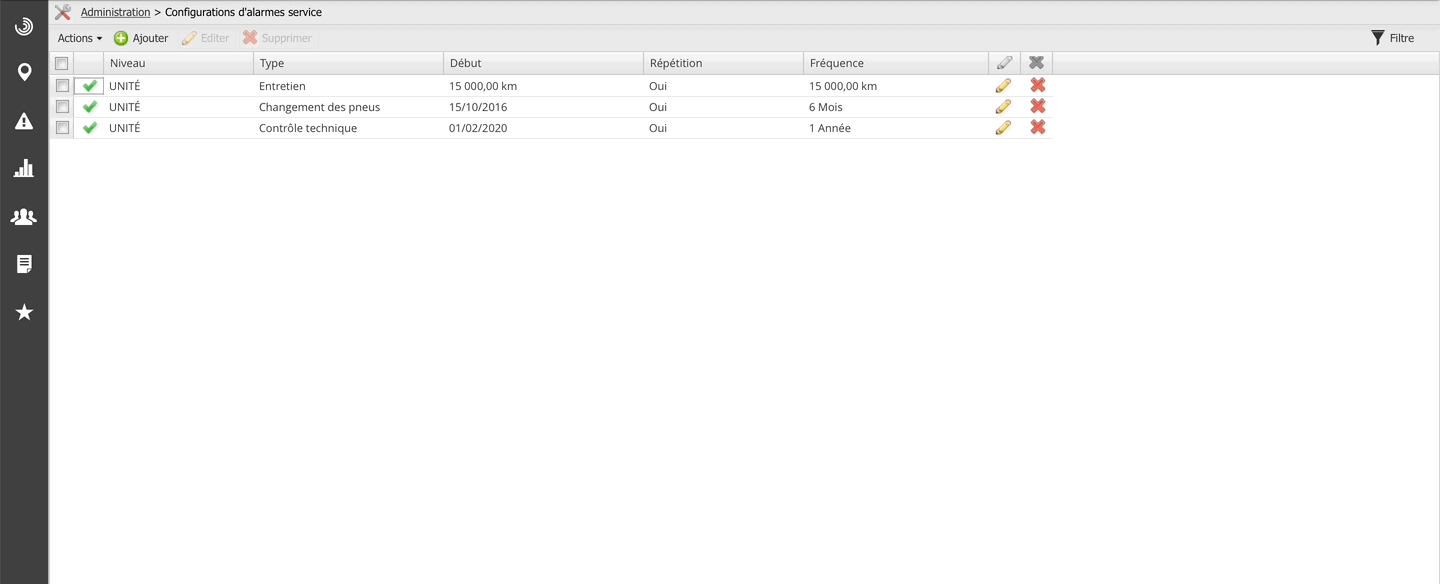Open the star favorites icon in sidebar
1440x584 pixels.
[24, 312]
